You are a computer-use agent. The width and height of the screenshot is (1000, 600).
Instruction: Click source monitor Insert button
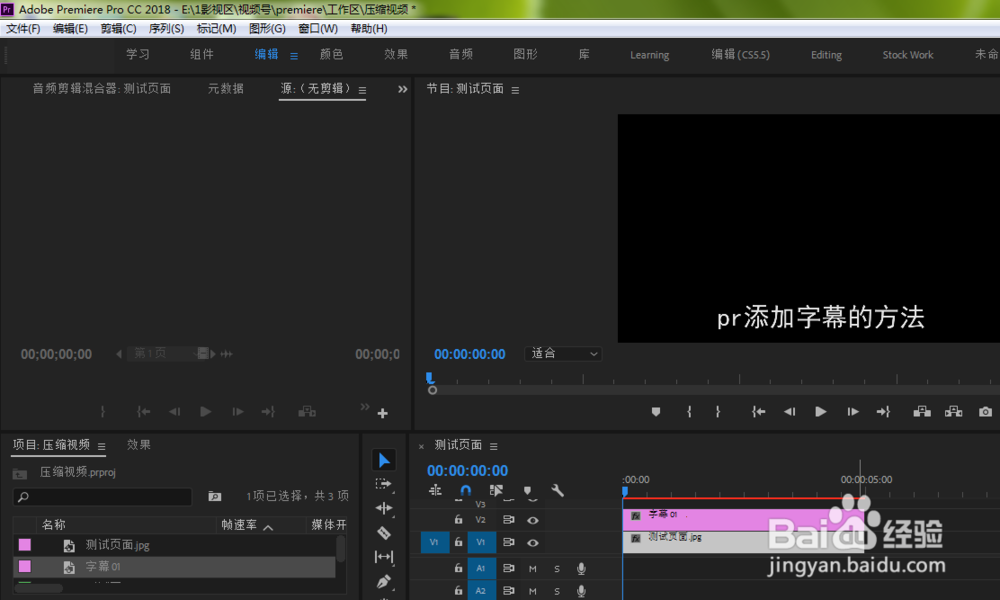click(307, 412)
